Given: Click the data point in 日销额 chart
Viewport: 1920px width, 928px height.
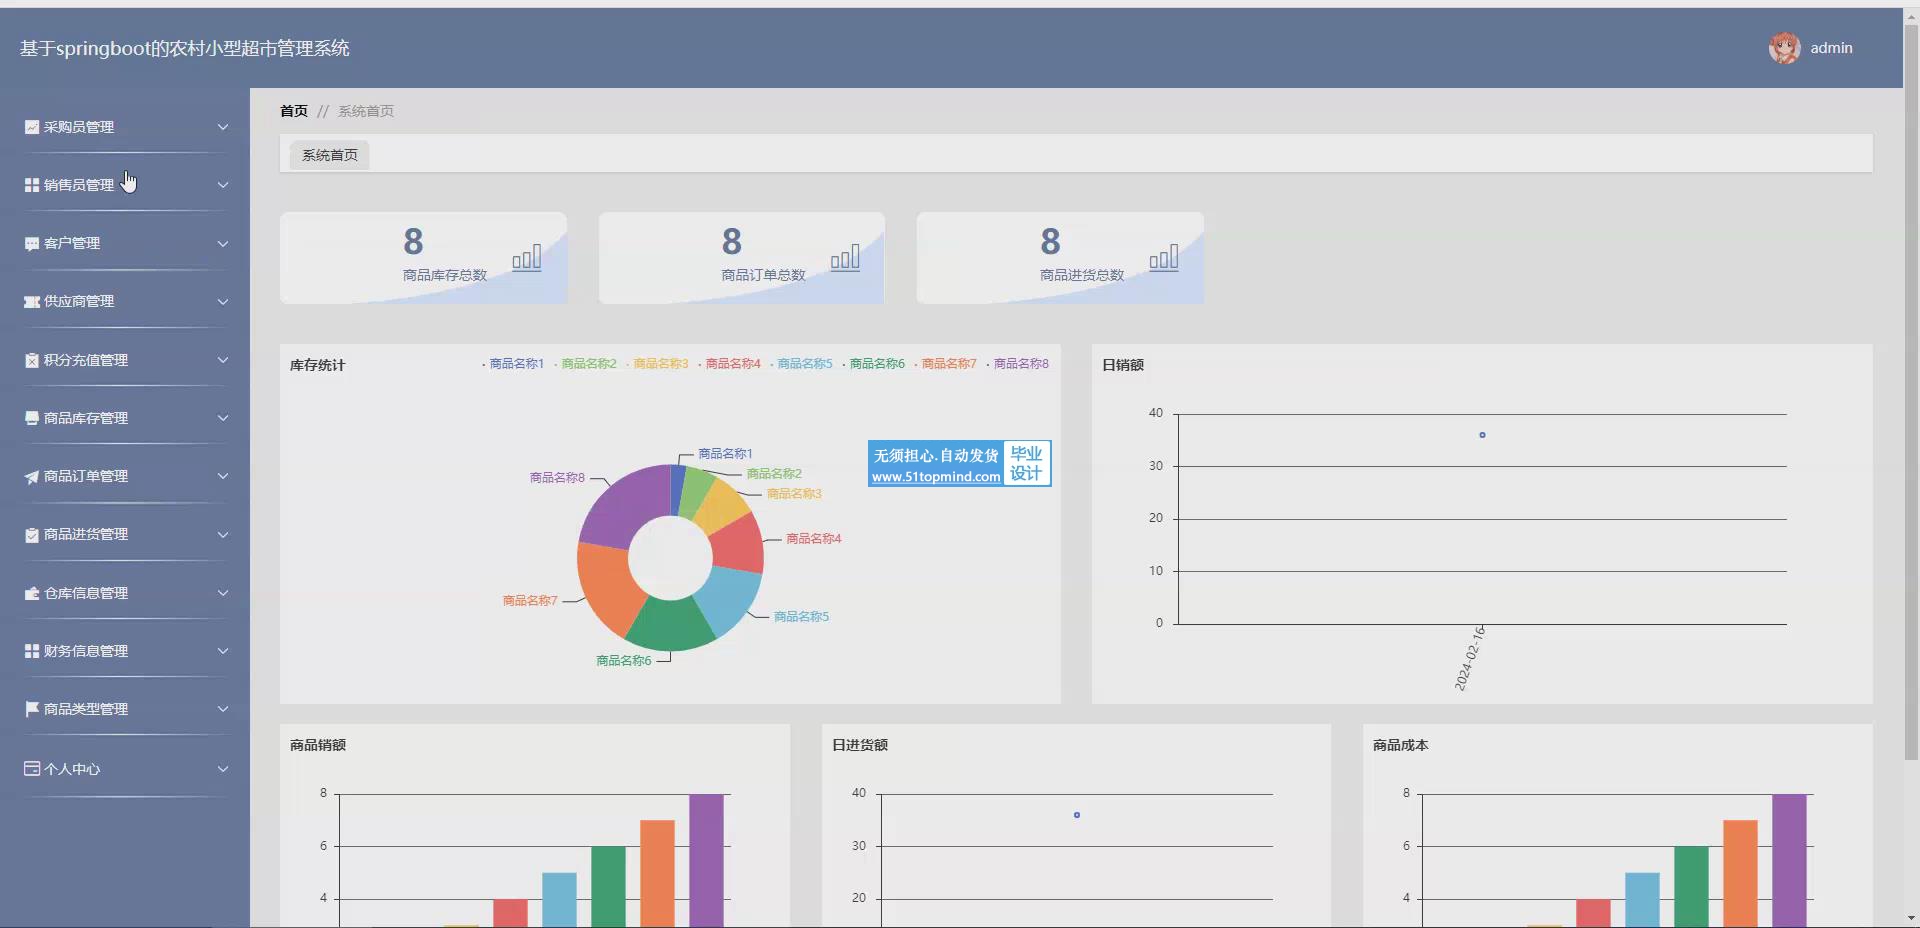Looking at the screenshot, I should [x=1482, y=435].
